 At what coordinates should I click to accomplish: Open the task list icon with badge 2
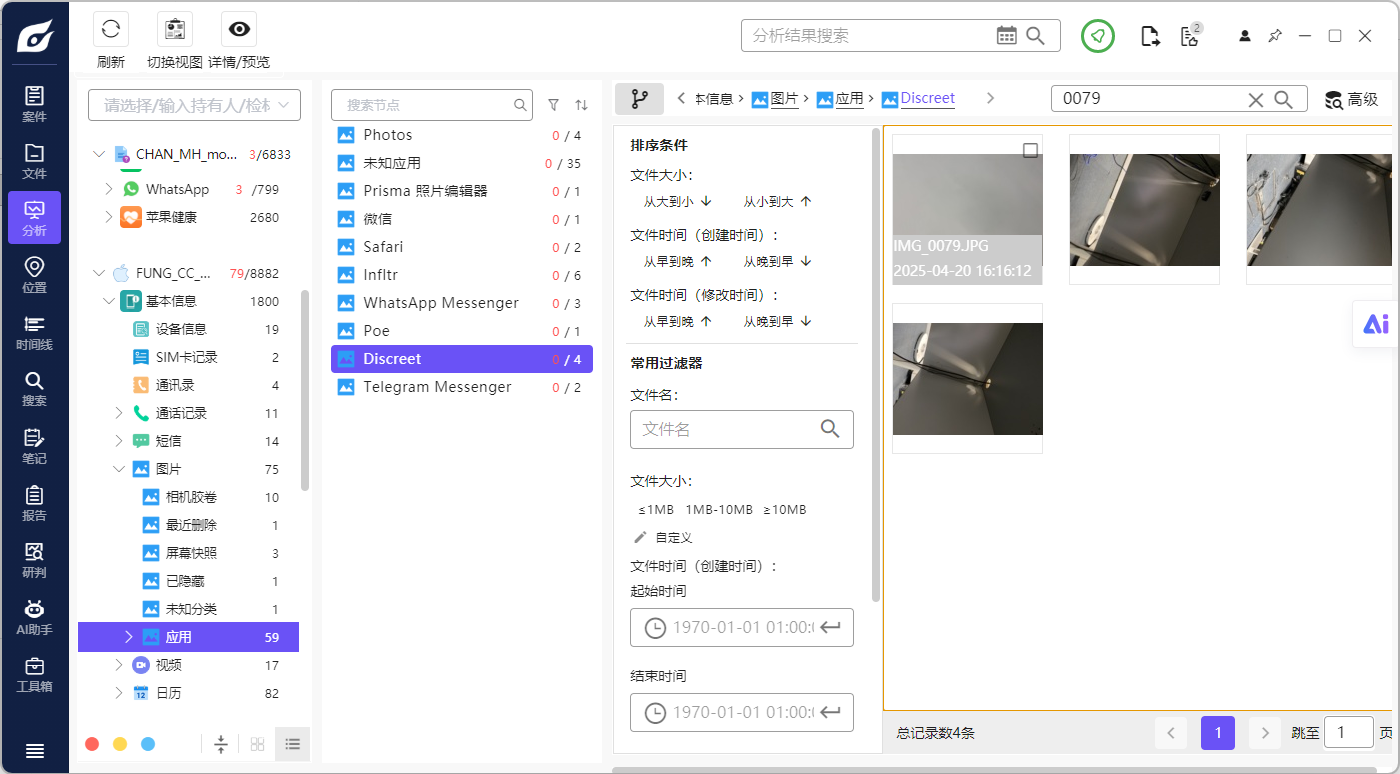pyautogui.click(x=1190, y=36)
